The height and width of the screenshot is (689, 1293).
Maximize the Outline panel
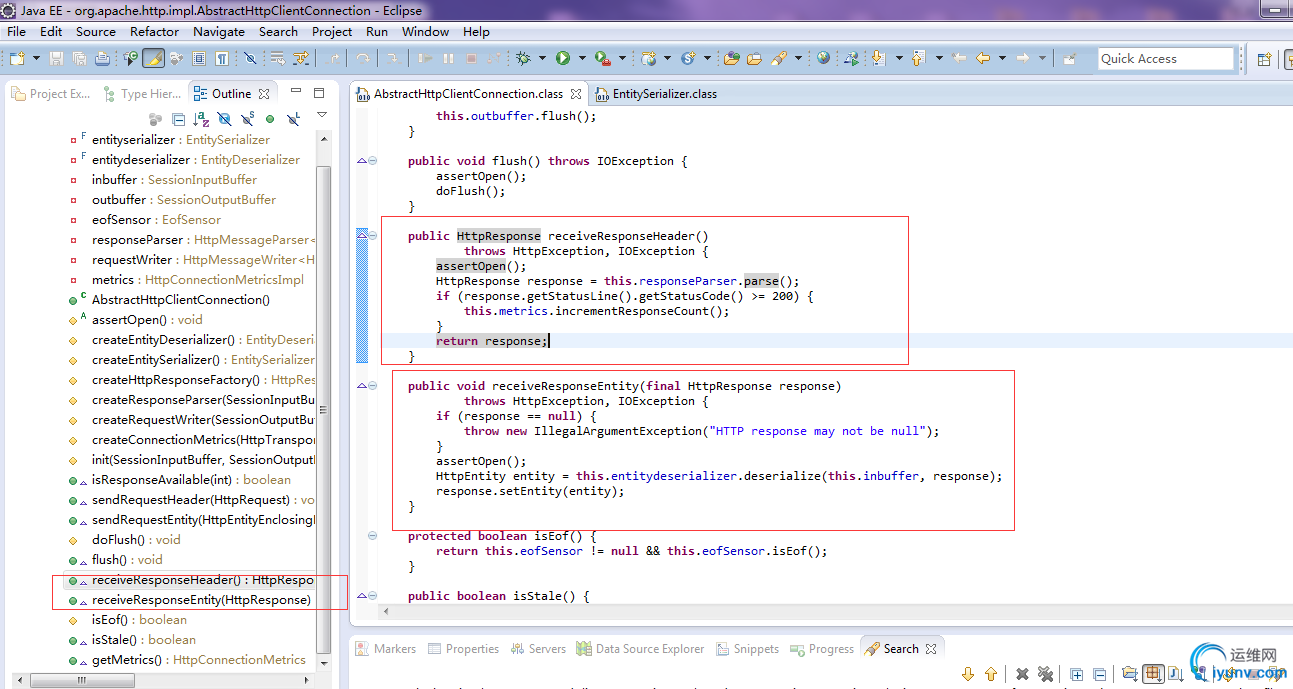click(319, 92)
